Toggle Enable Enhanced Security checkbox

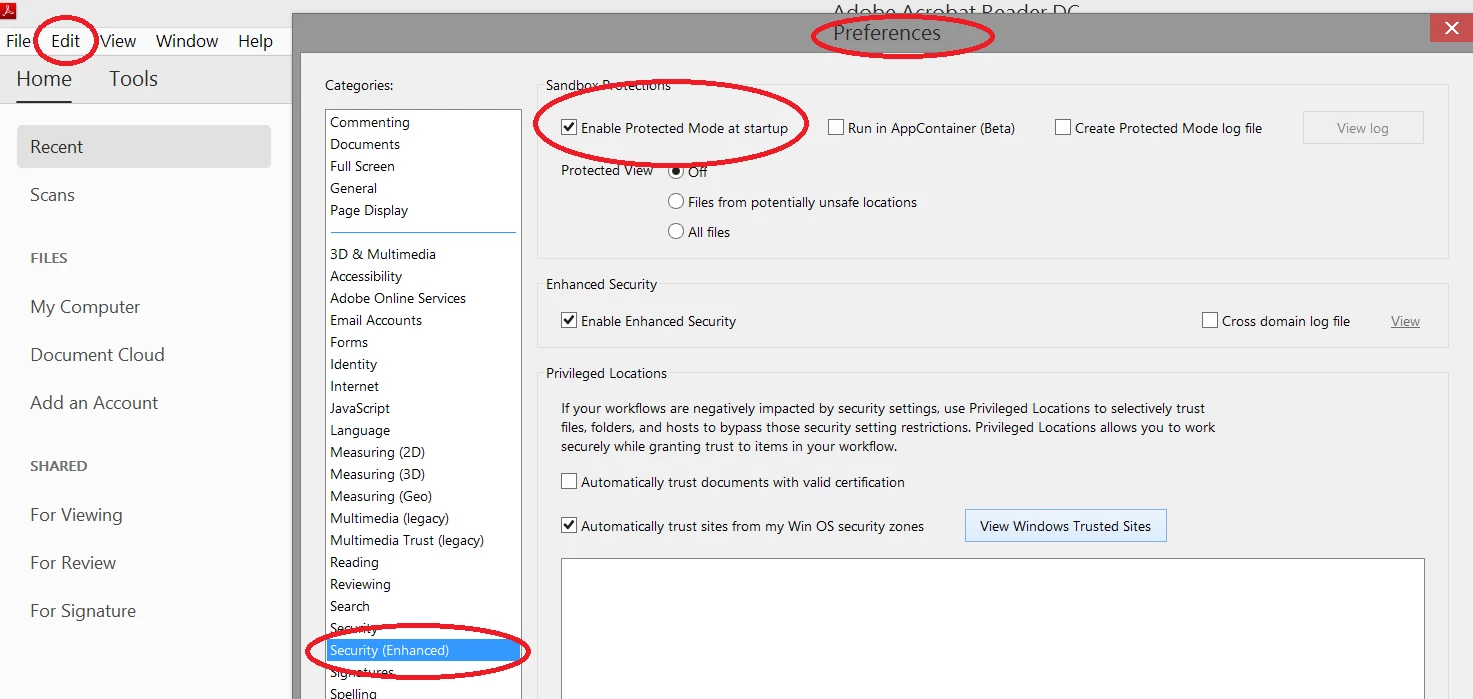(569, 321)
